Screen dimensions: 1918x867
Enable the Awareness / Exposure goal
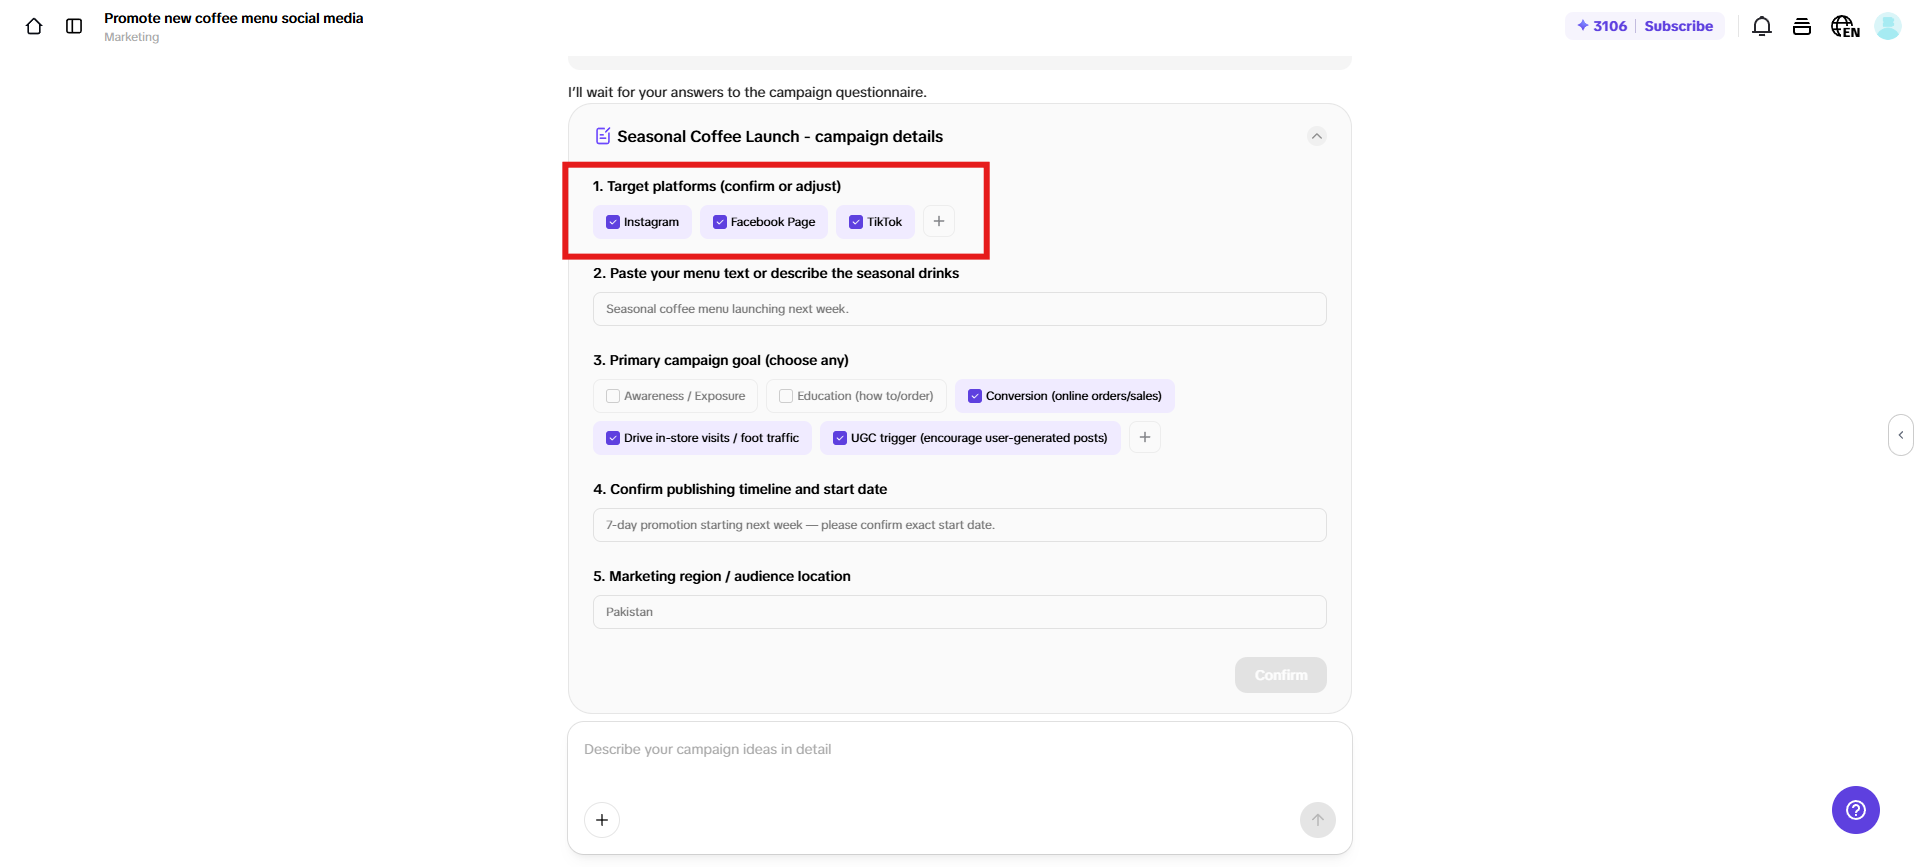coord(613,396)
